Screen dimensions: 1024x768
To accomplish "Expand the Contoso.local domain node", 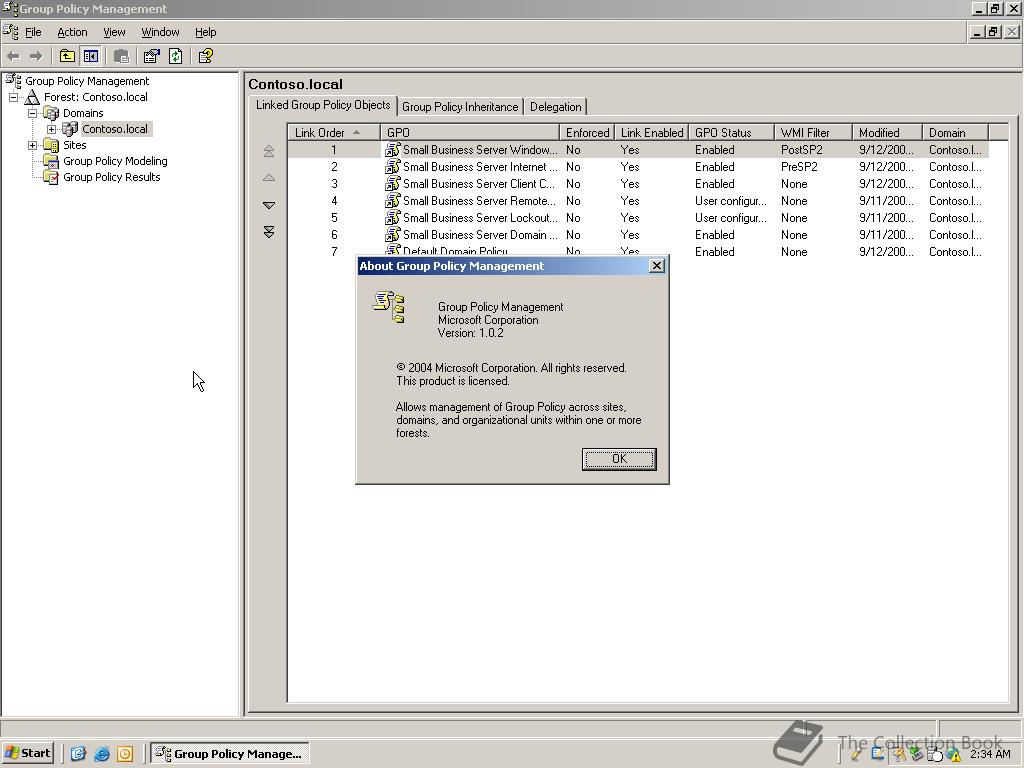I will pos(52,129).
